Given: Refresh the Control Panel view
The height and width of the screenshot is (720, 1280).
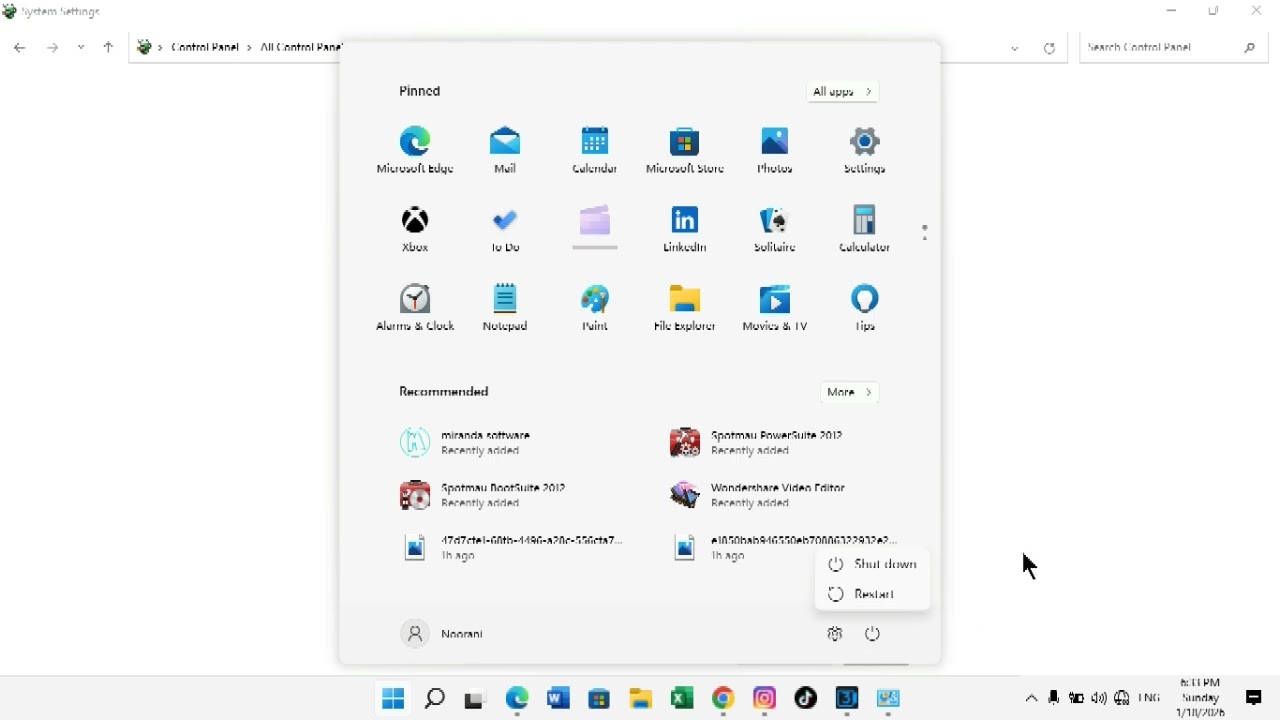Looking at the screenshot, I should click(1049, 48).
